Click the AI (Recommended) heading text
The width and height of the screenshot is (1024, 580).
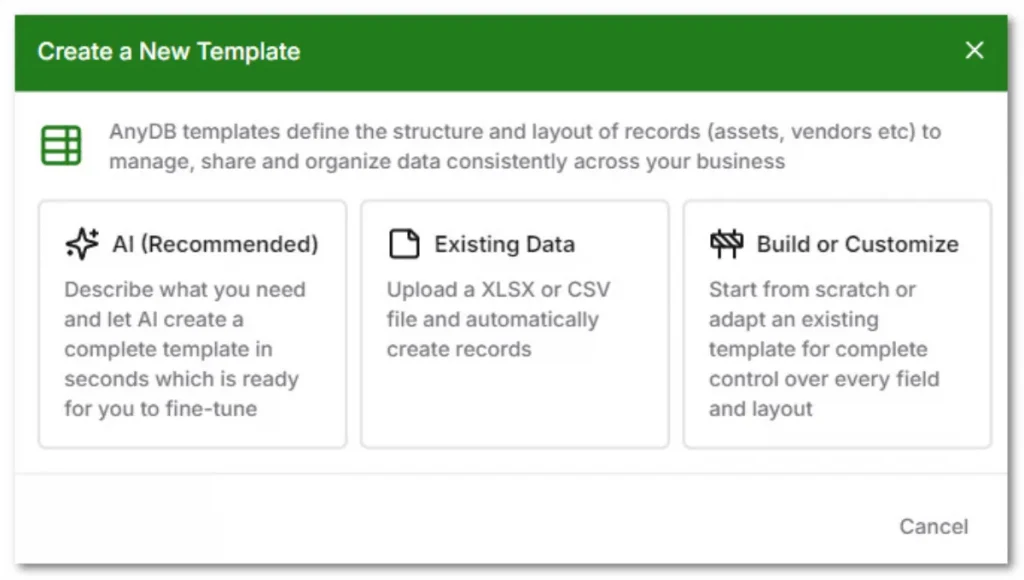215,244
